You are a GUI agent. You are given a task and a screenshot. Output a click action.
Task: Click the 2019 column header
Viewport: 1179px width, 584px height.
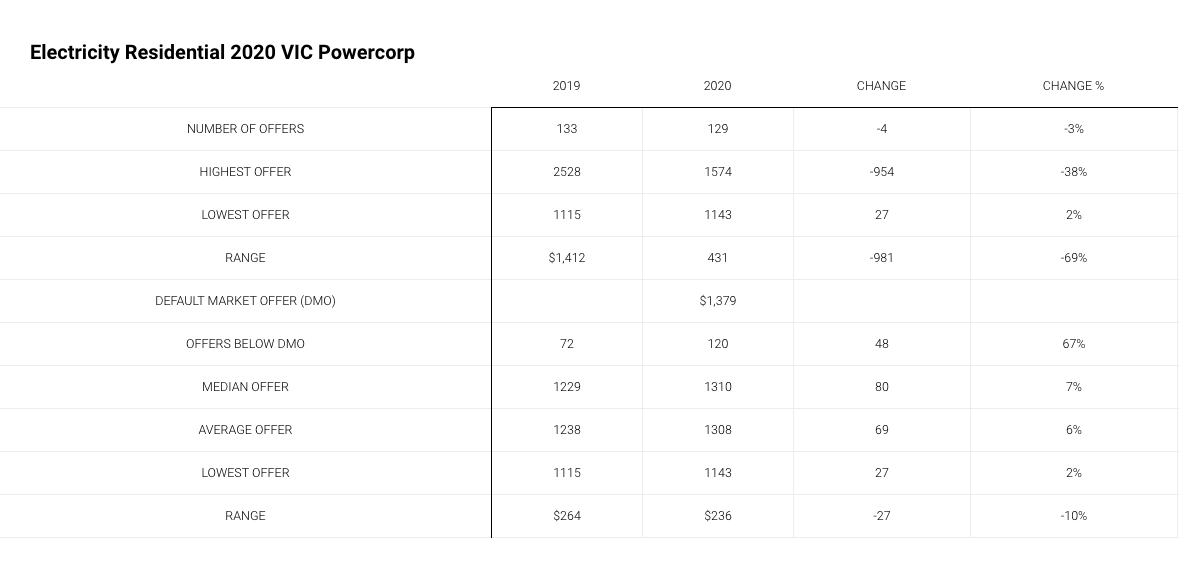566,86
